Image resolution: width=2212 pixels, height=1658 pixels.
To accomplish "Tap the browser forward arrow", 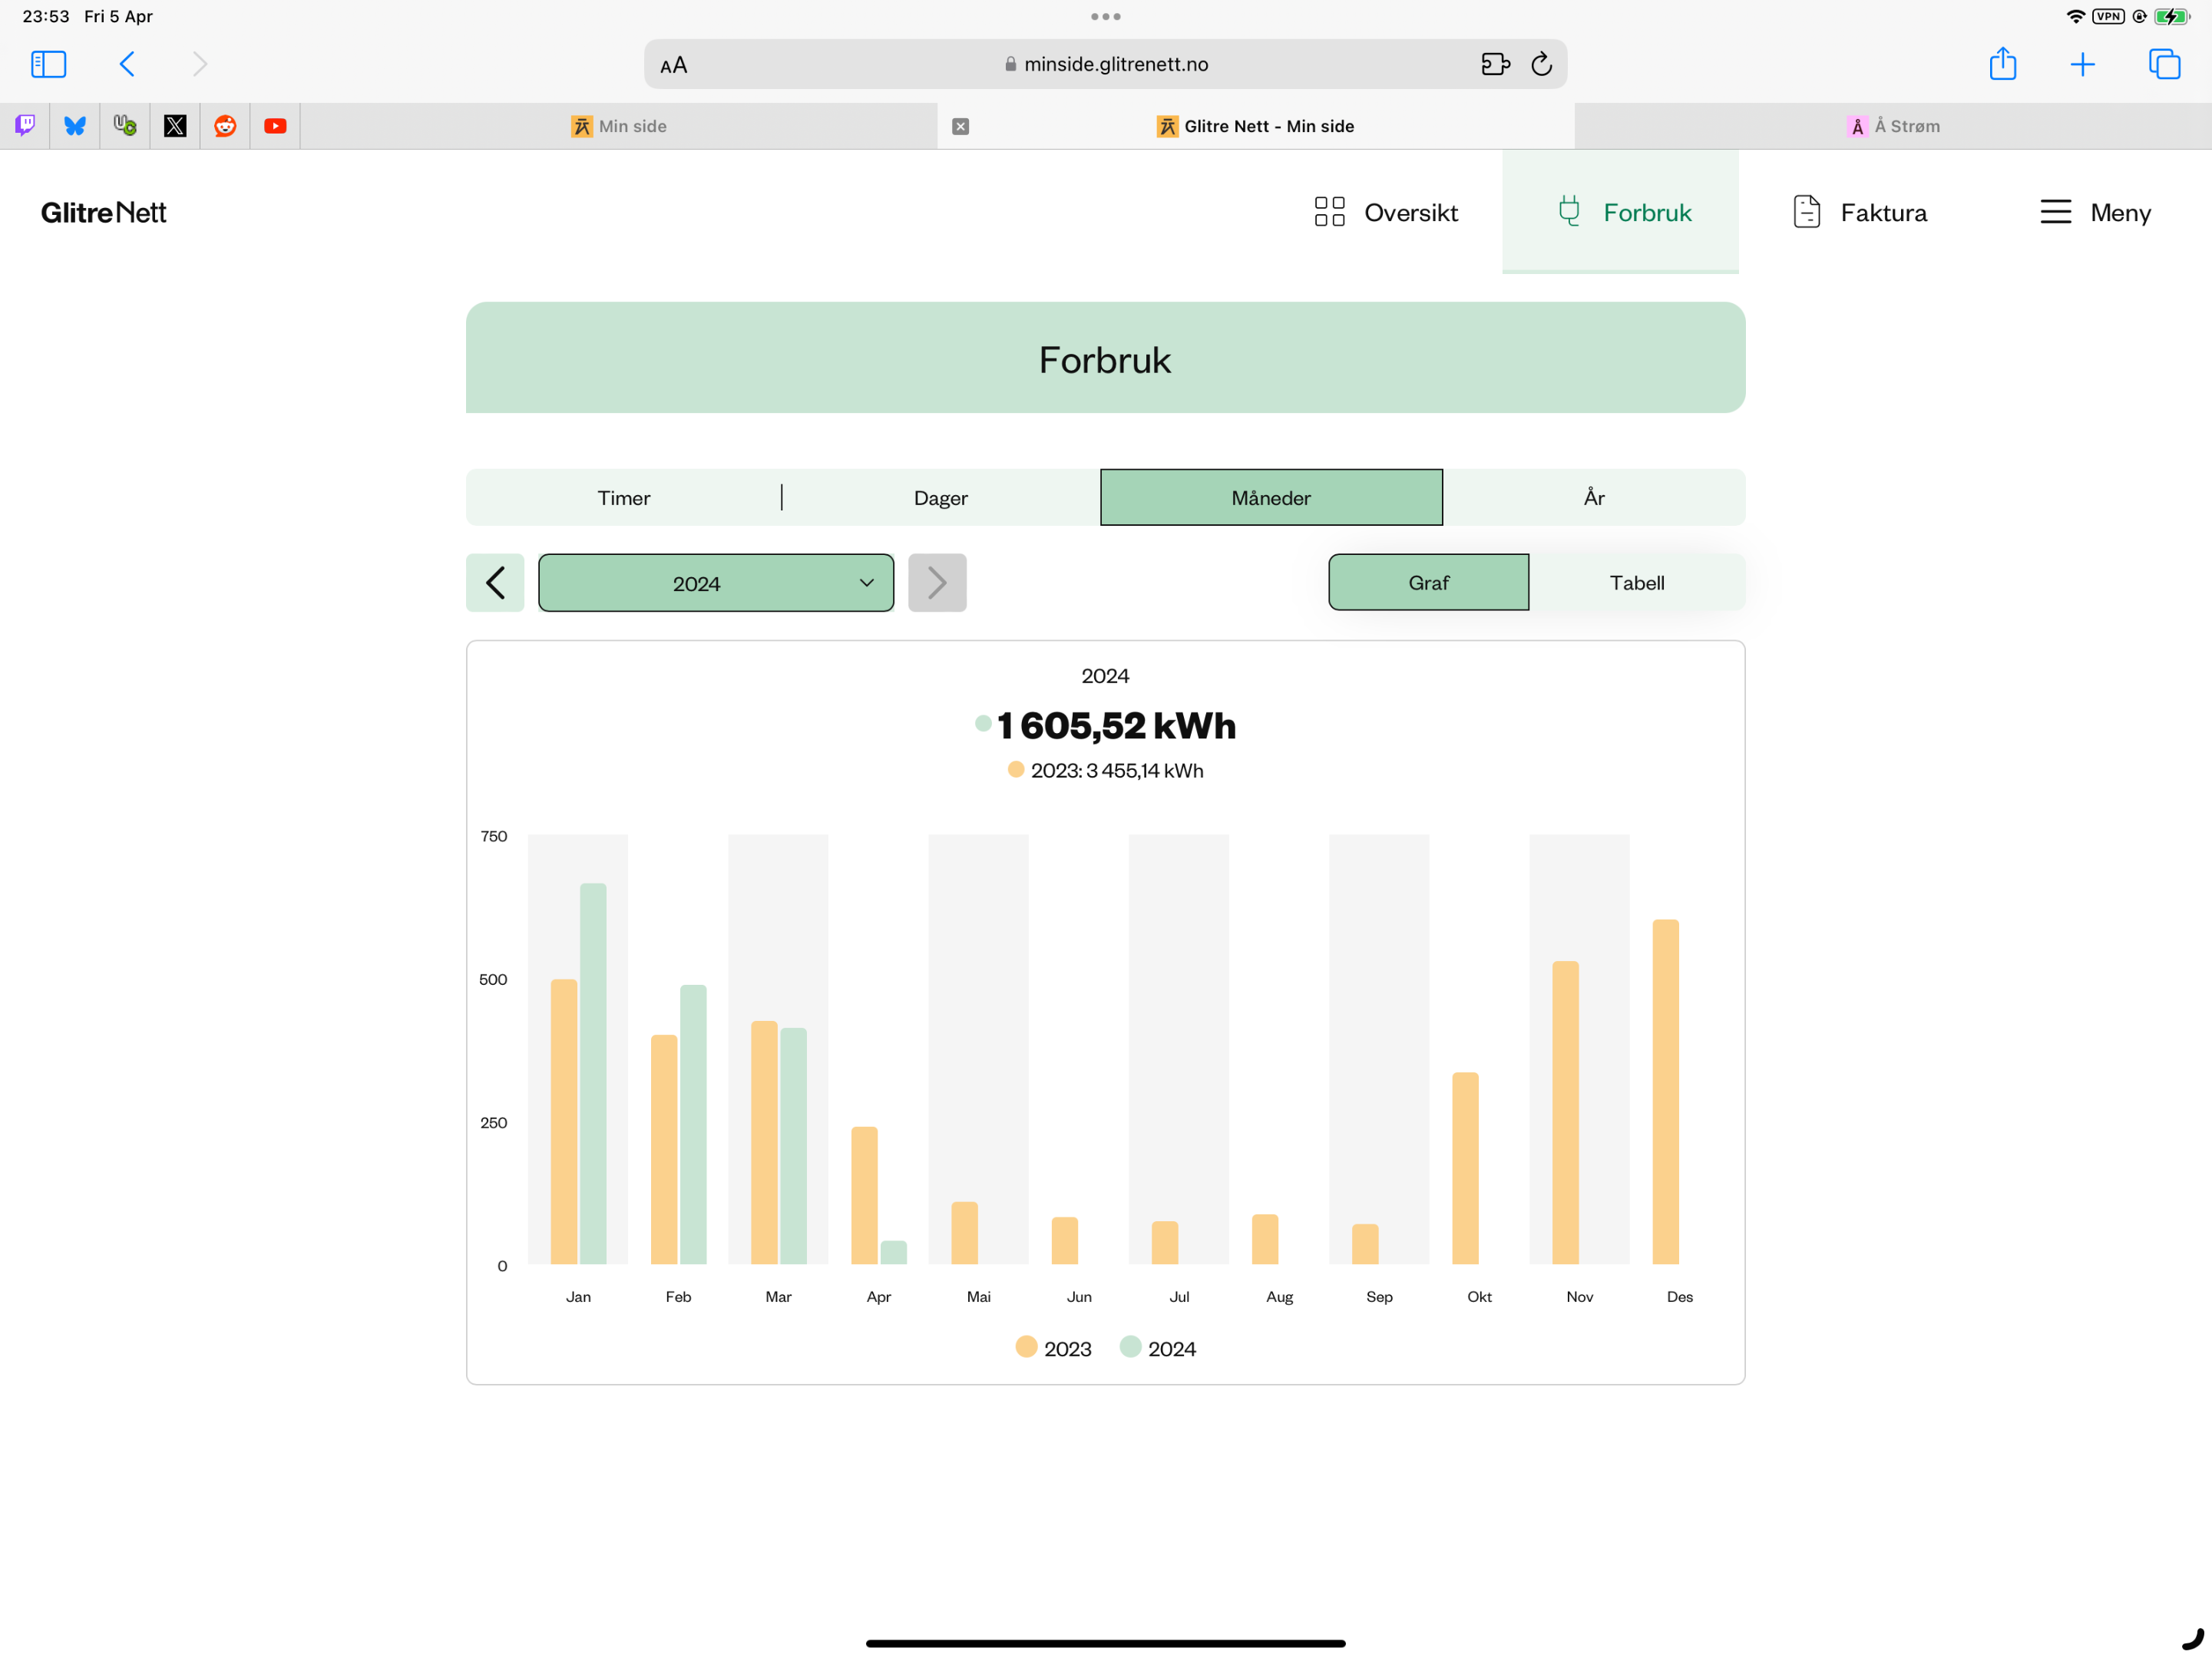I will tap(200, 64).
